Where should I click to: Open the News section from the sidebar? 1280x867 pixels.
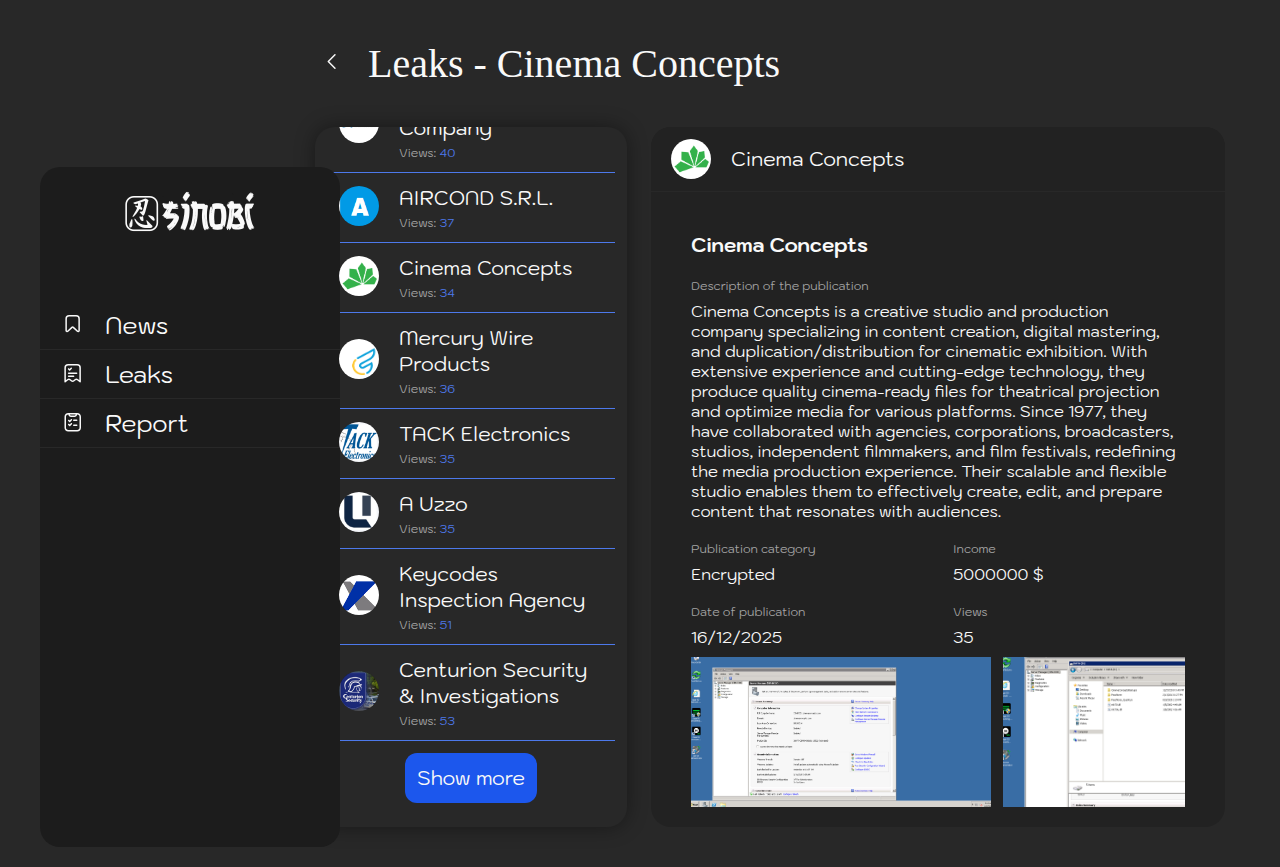(x=136, y=326)
